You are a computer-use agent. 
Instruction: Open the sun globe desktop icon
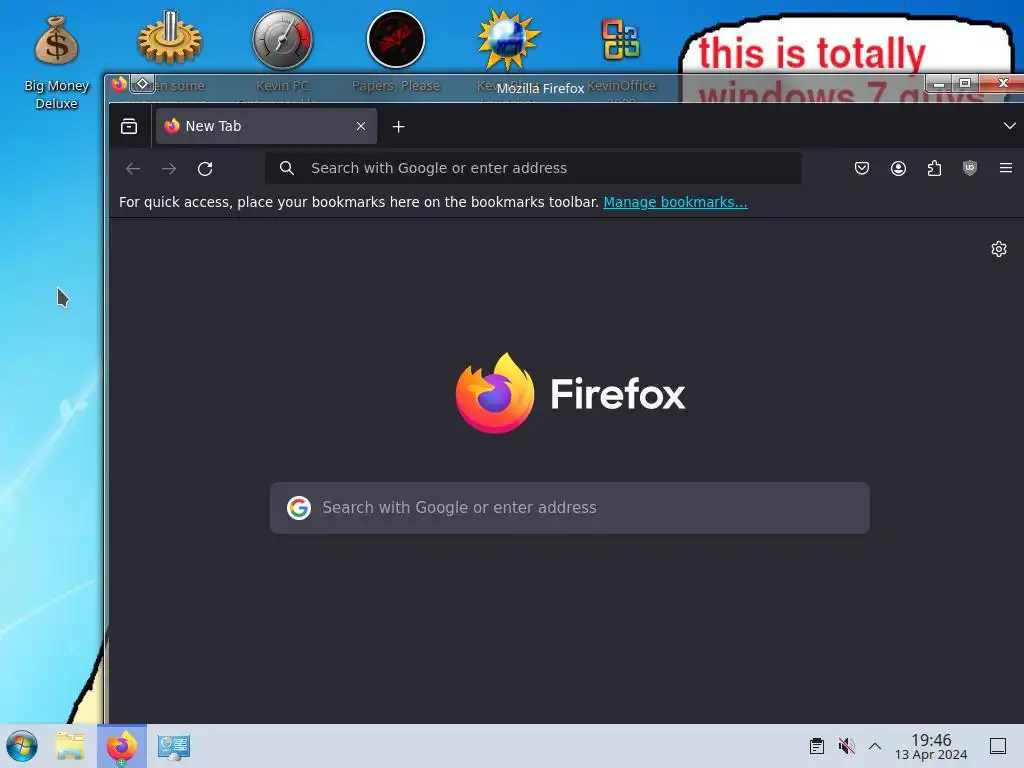pos(508,40)
